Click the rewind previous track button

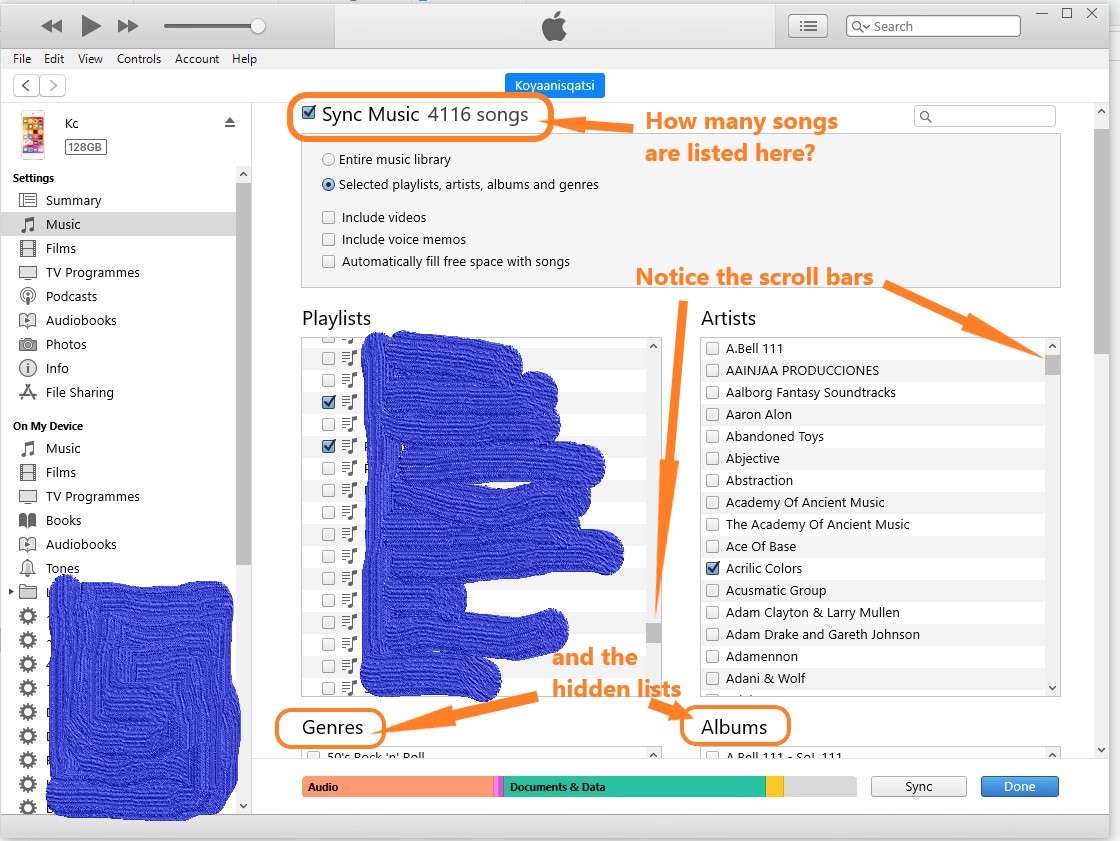(x=51, y=26)
